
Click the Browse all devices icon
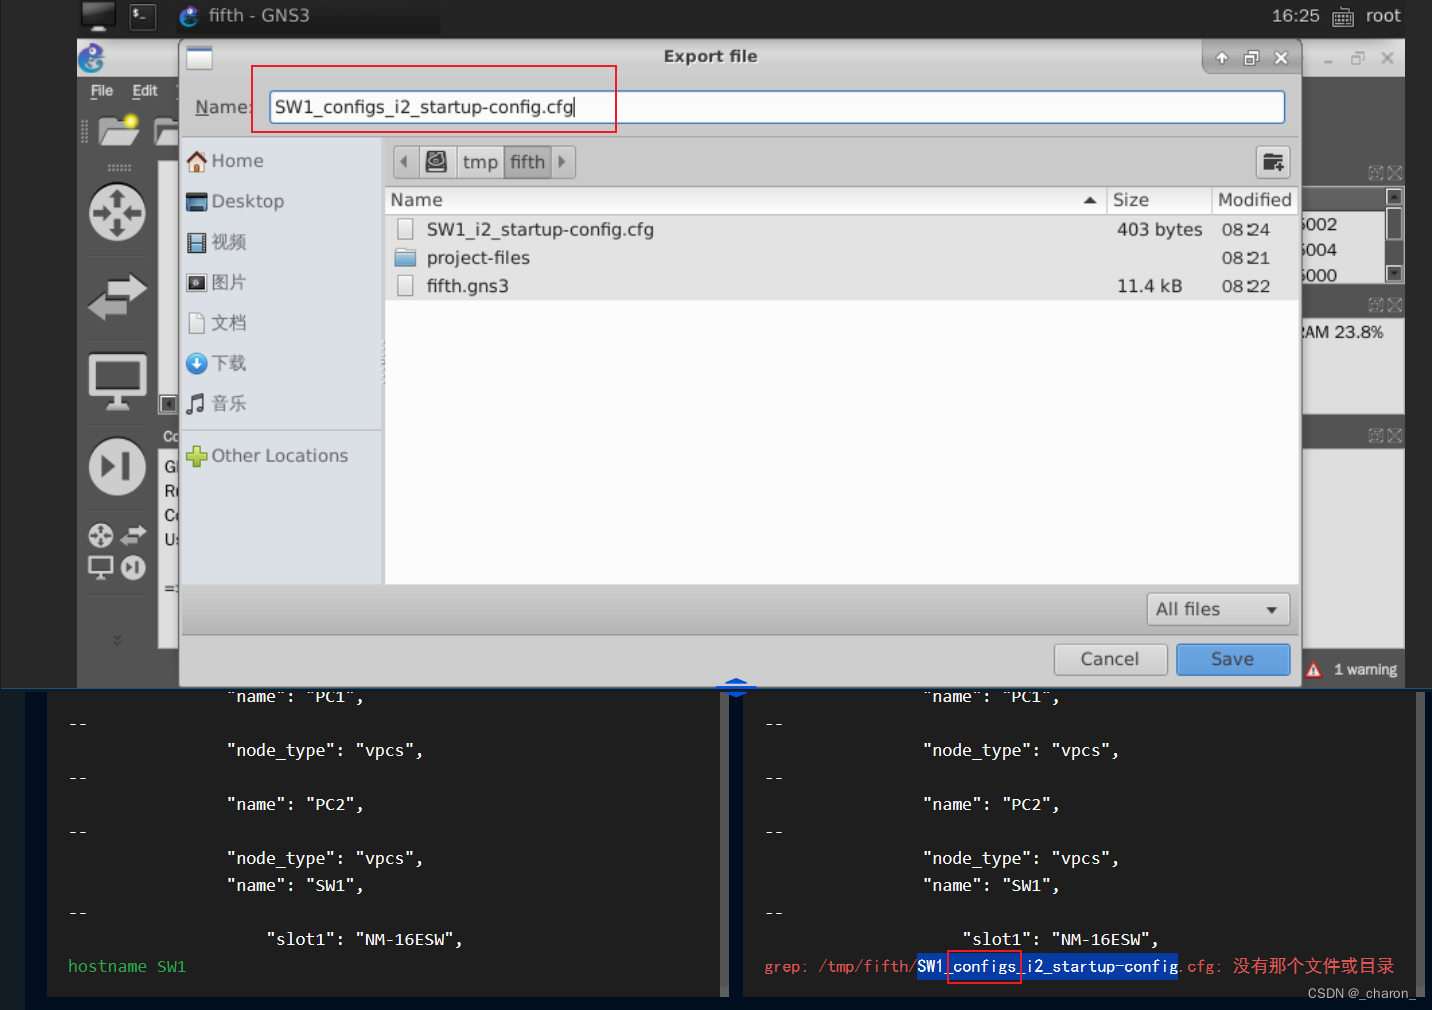[x=117, y=550]
